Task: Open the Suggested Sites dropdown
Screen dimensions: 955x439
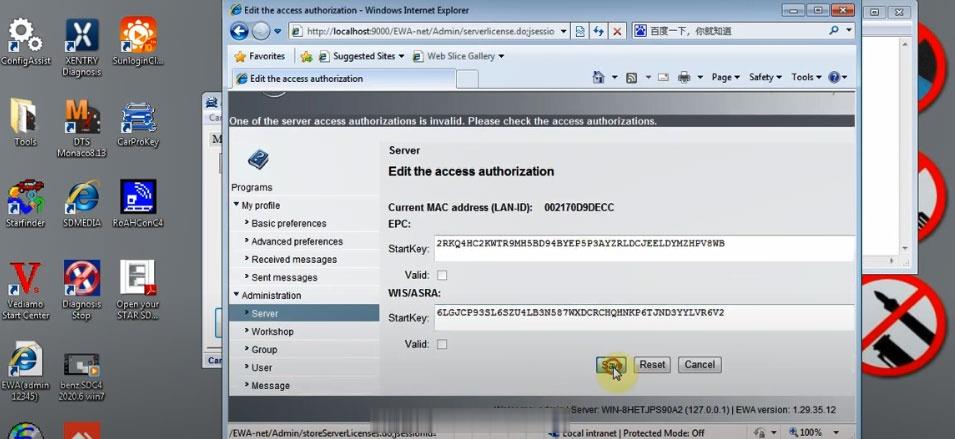Action: (361, 56)
